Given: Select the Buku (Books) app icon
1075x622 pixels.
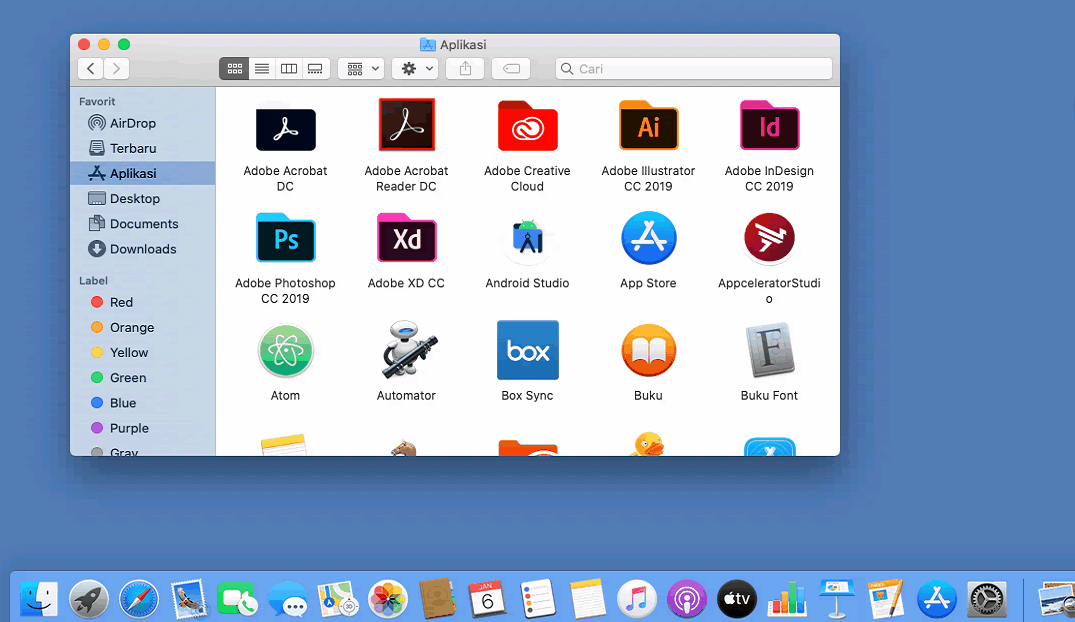Looking at the screenshot, I should [649, 350].
